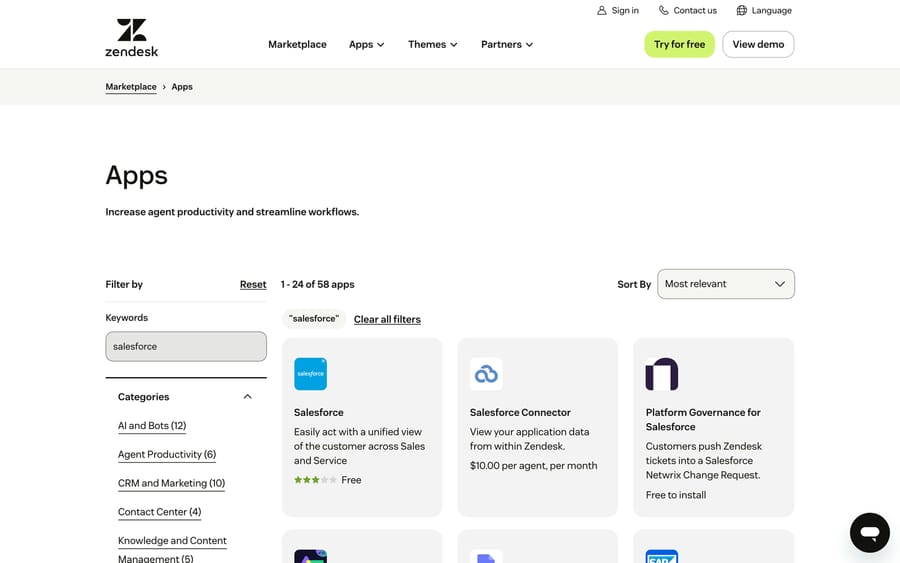
Task: Click the Apps breadcrumb item
Action: [x=182, y=87]
